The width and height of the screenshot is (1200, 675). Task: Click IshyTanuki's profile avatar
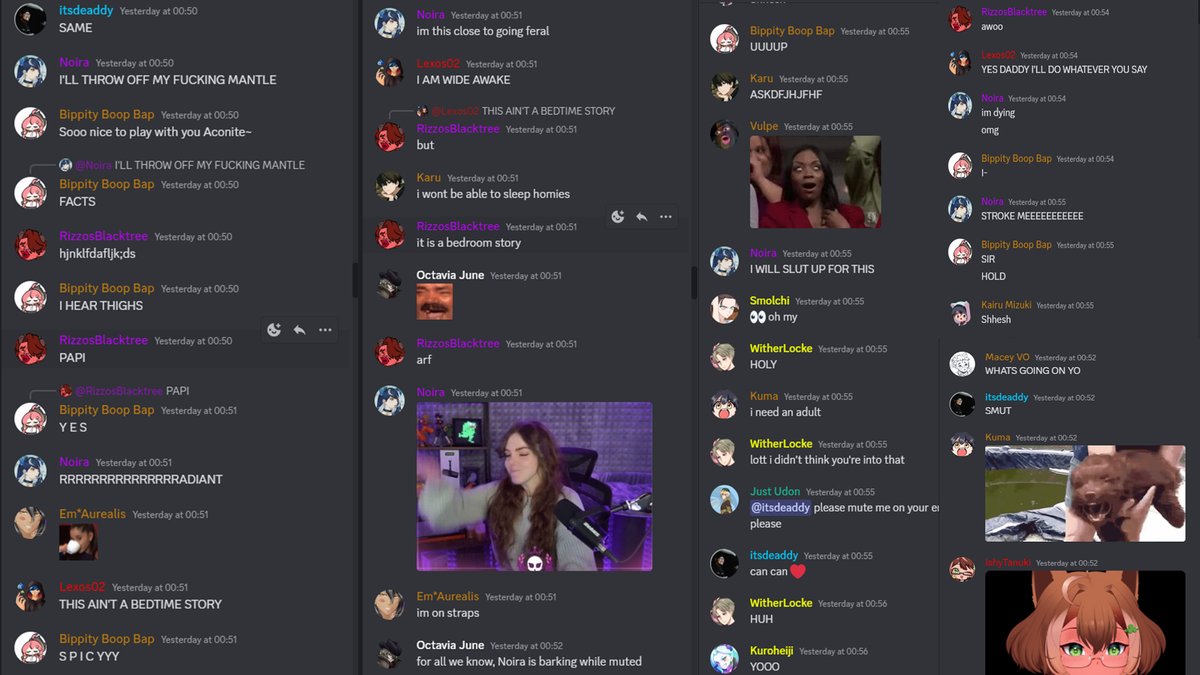point(962,570)
